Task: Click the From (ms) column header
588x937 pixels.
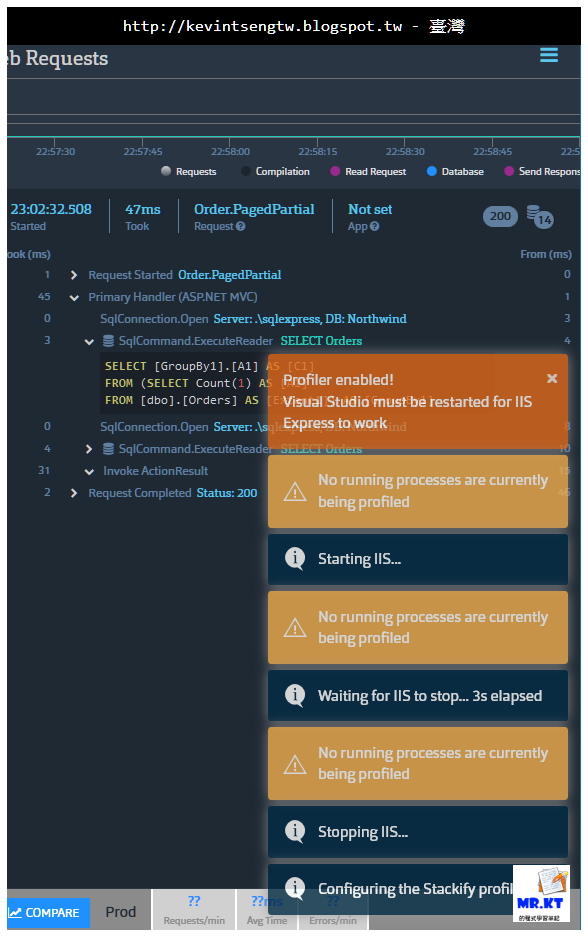Action: pyautogui.click(x=546, y=254)
